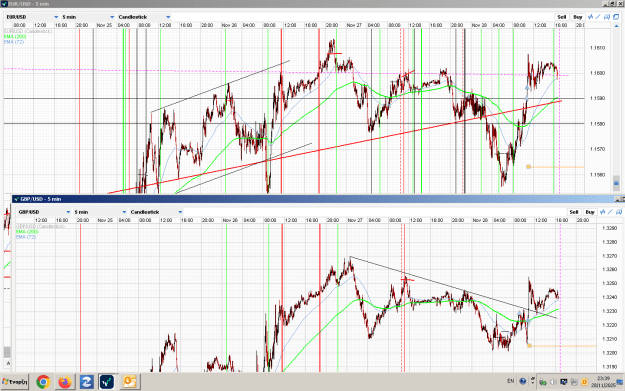This screenshot has width=625, height=391.
Task: Click EMA (72) legend label in EUR/USD chart
Action: pos(14,41)
